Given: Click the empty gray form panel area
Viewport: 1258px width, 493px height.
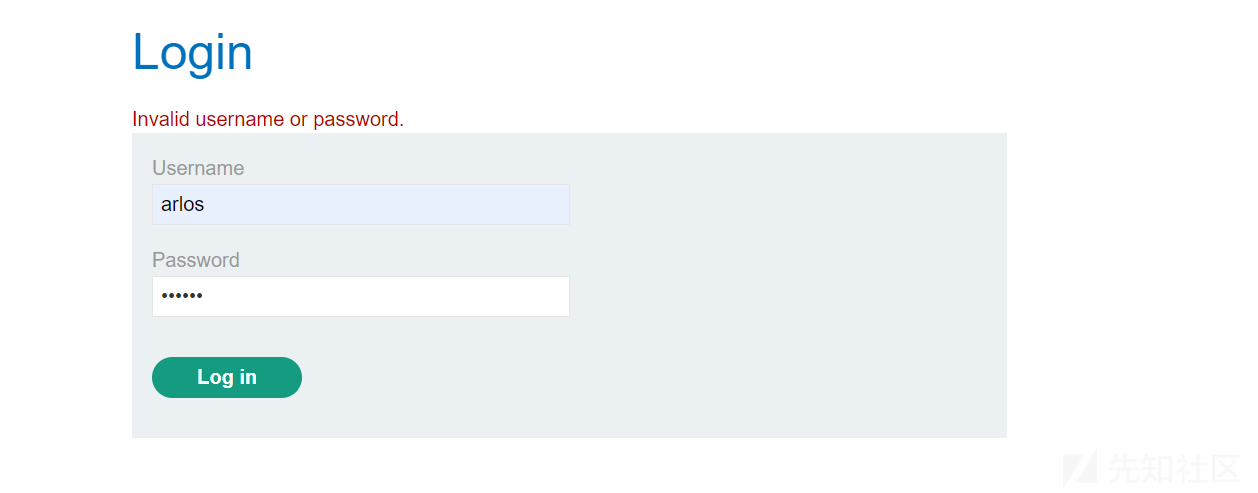Looking at the screenshot, I should pos(790,290).
